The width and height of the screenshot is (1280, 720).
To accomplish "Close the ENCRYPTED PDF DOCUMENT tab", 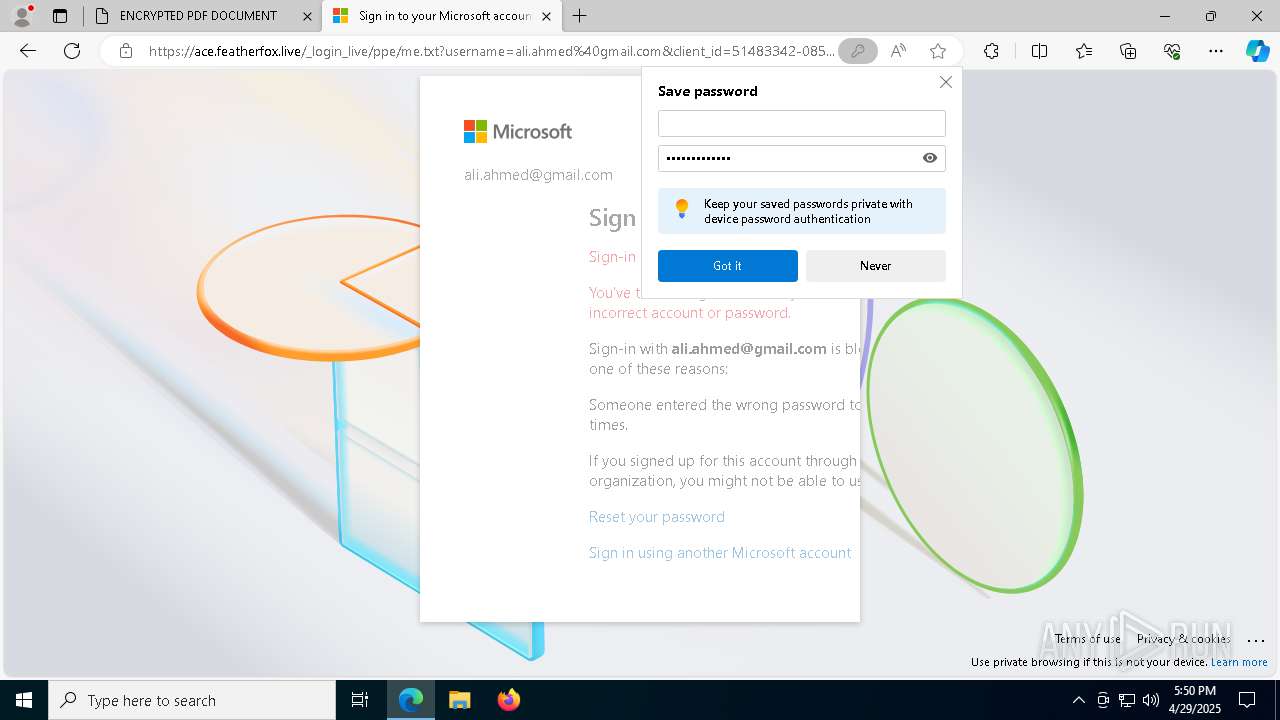I will (307, 16).
